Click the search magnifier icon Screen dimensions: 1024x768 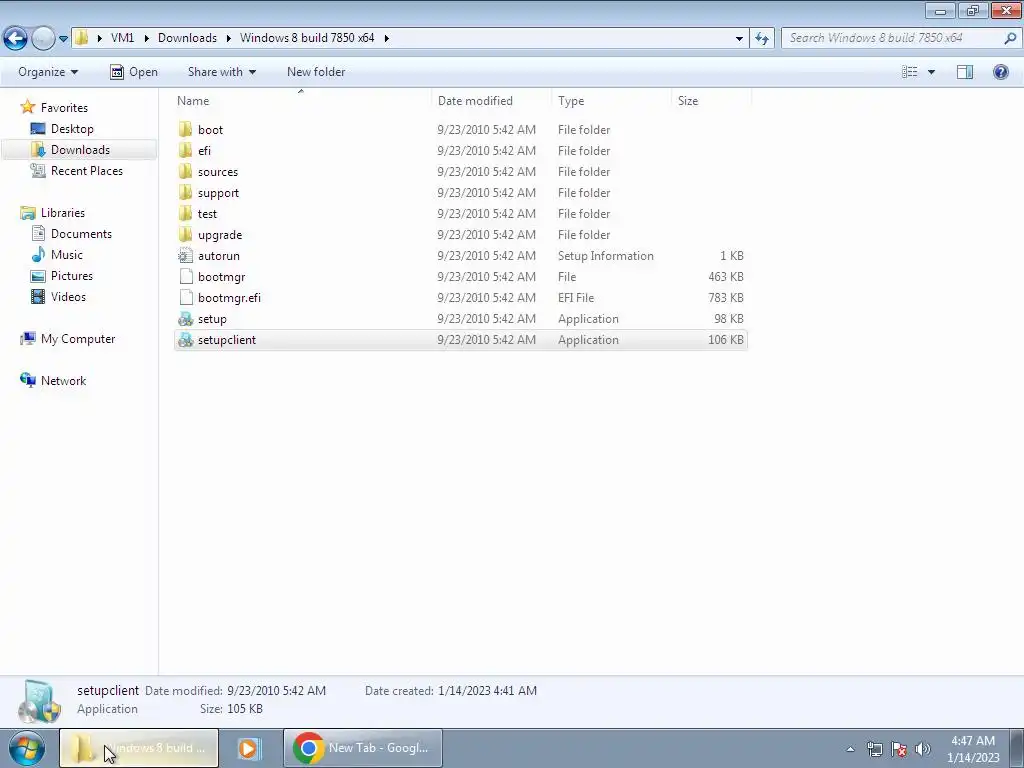1010,38
